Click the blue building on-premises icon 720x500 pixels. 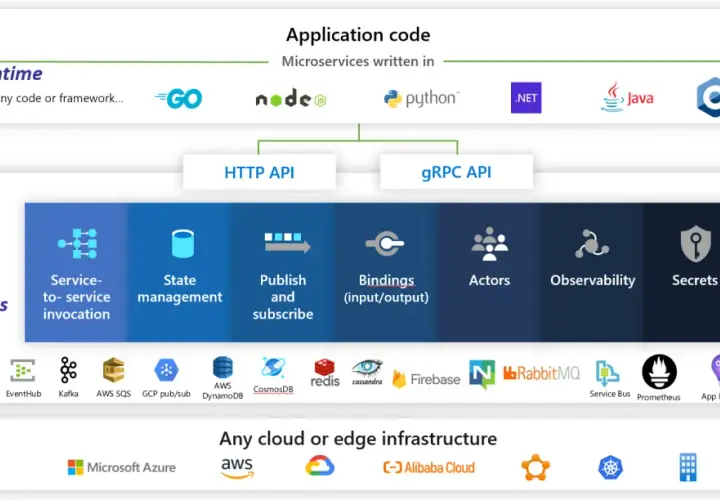[x=688, y=467]
